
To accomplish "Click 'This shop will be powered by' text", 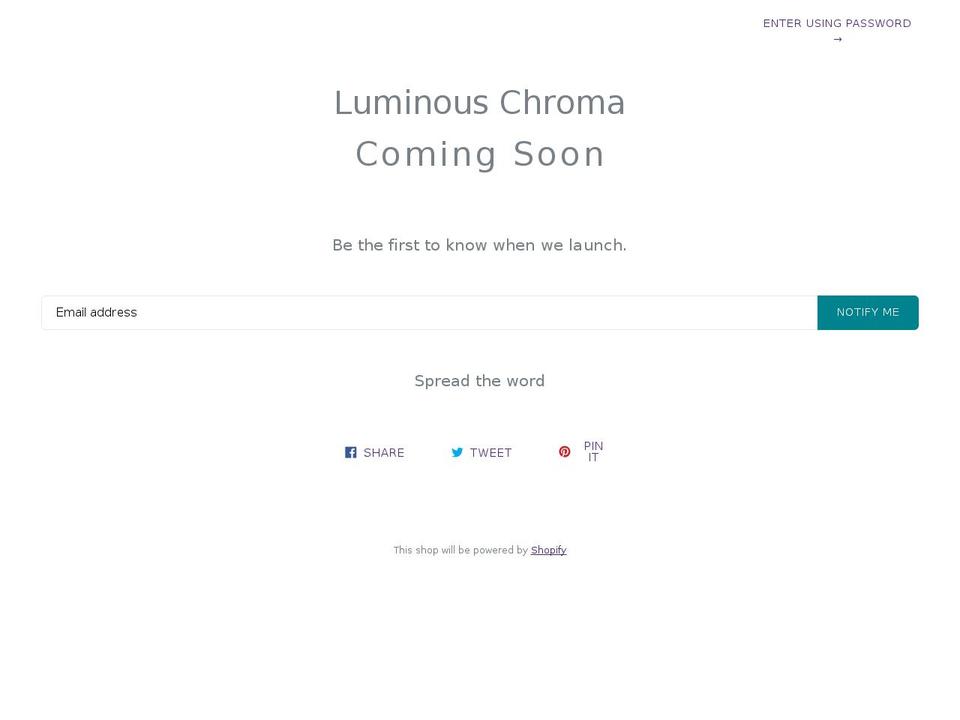I will 460,550.
